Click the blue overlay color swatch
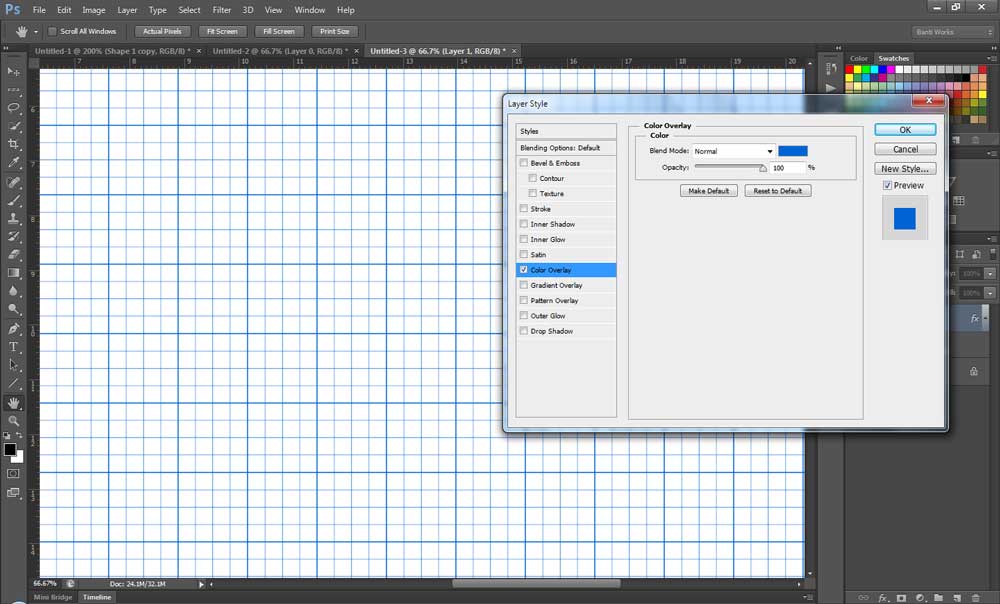1000x604 pixels. tap(793, 151)
